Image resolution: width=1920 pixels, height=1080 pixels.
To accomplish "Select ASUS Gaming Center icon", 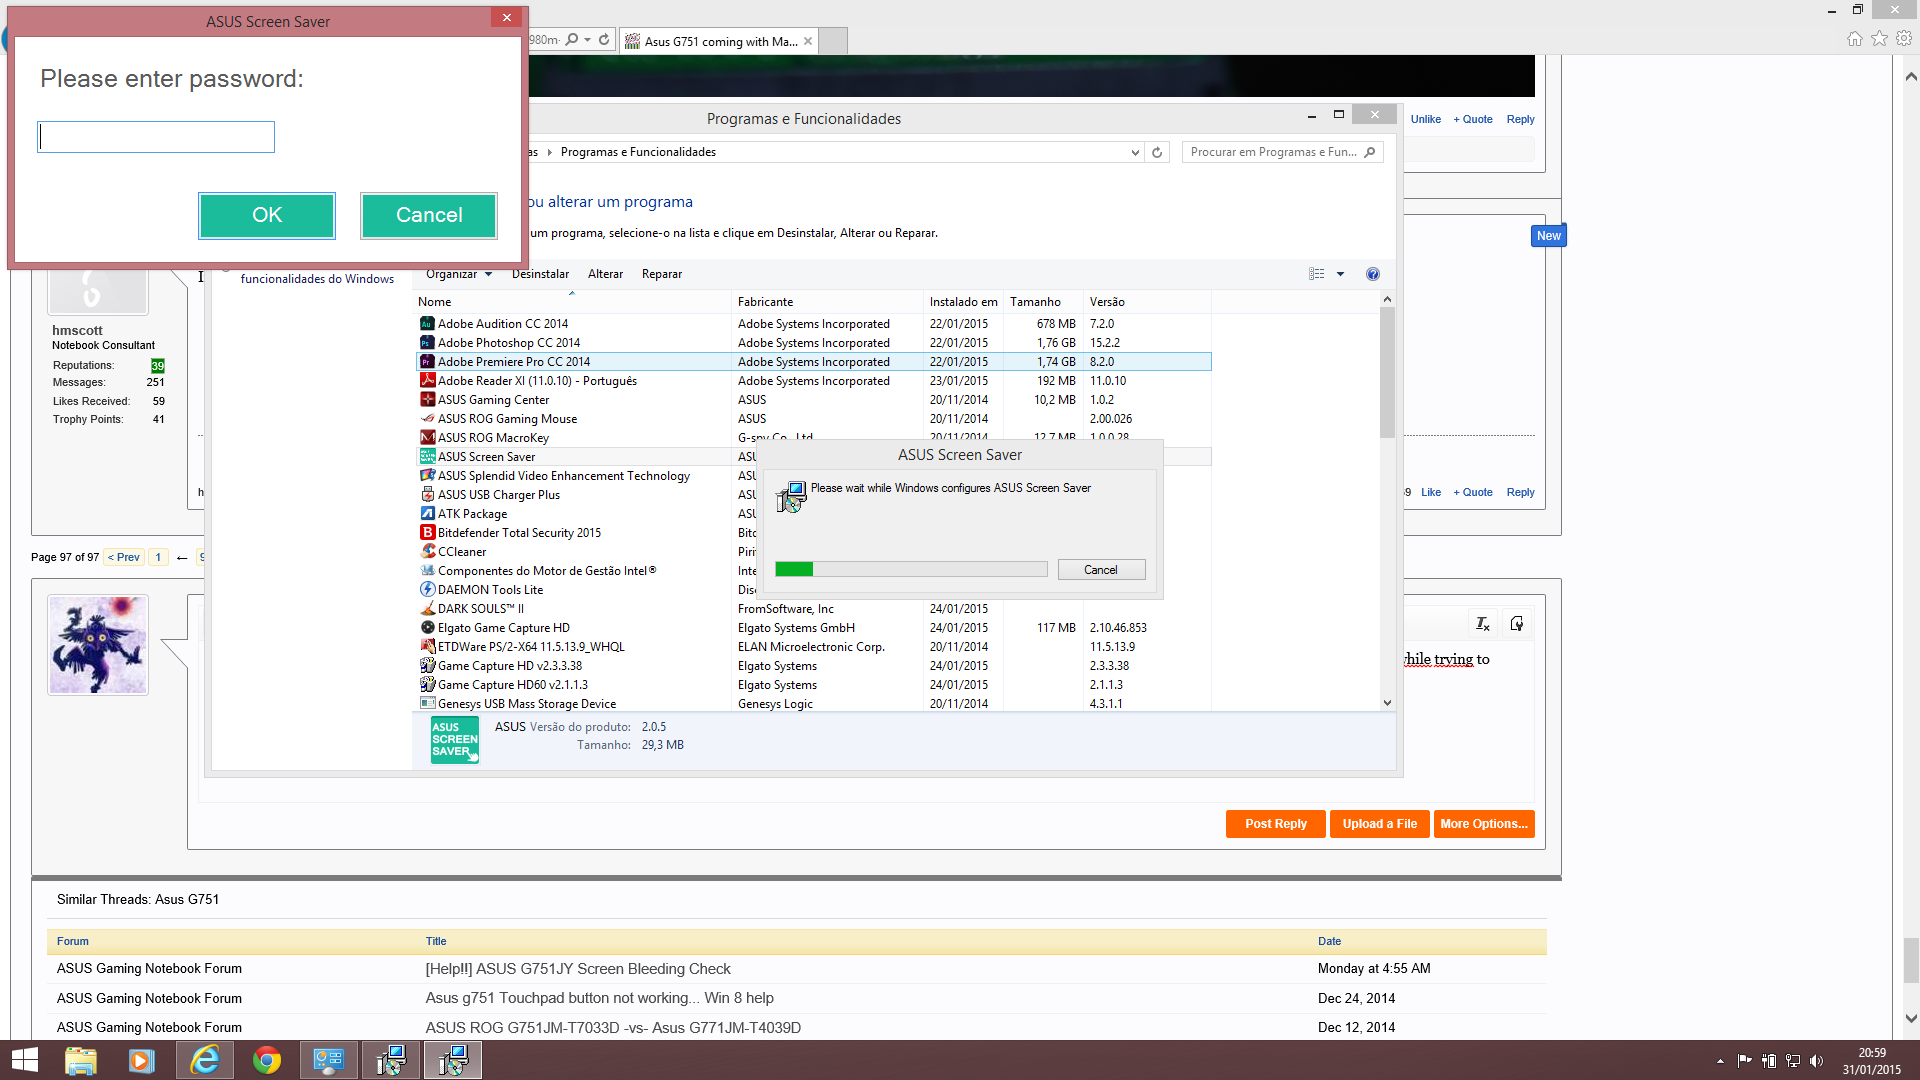I will tap(427, 400).
